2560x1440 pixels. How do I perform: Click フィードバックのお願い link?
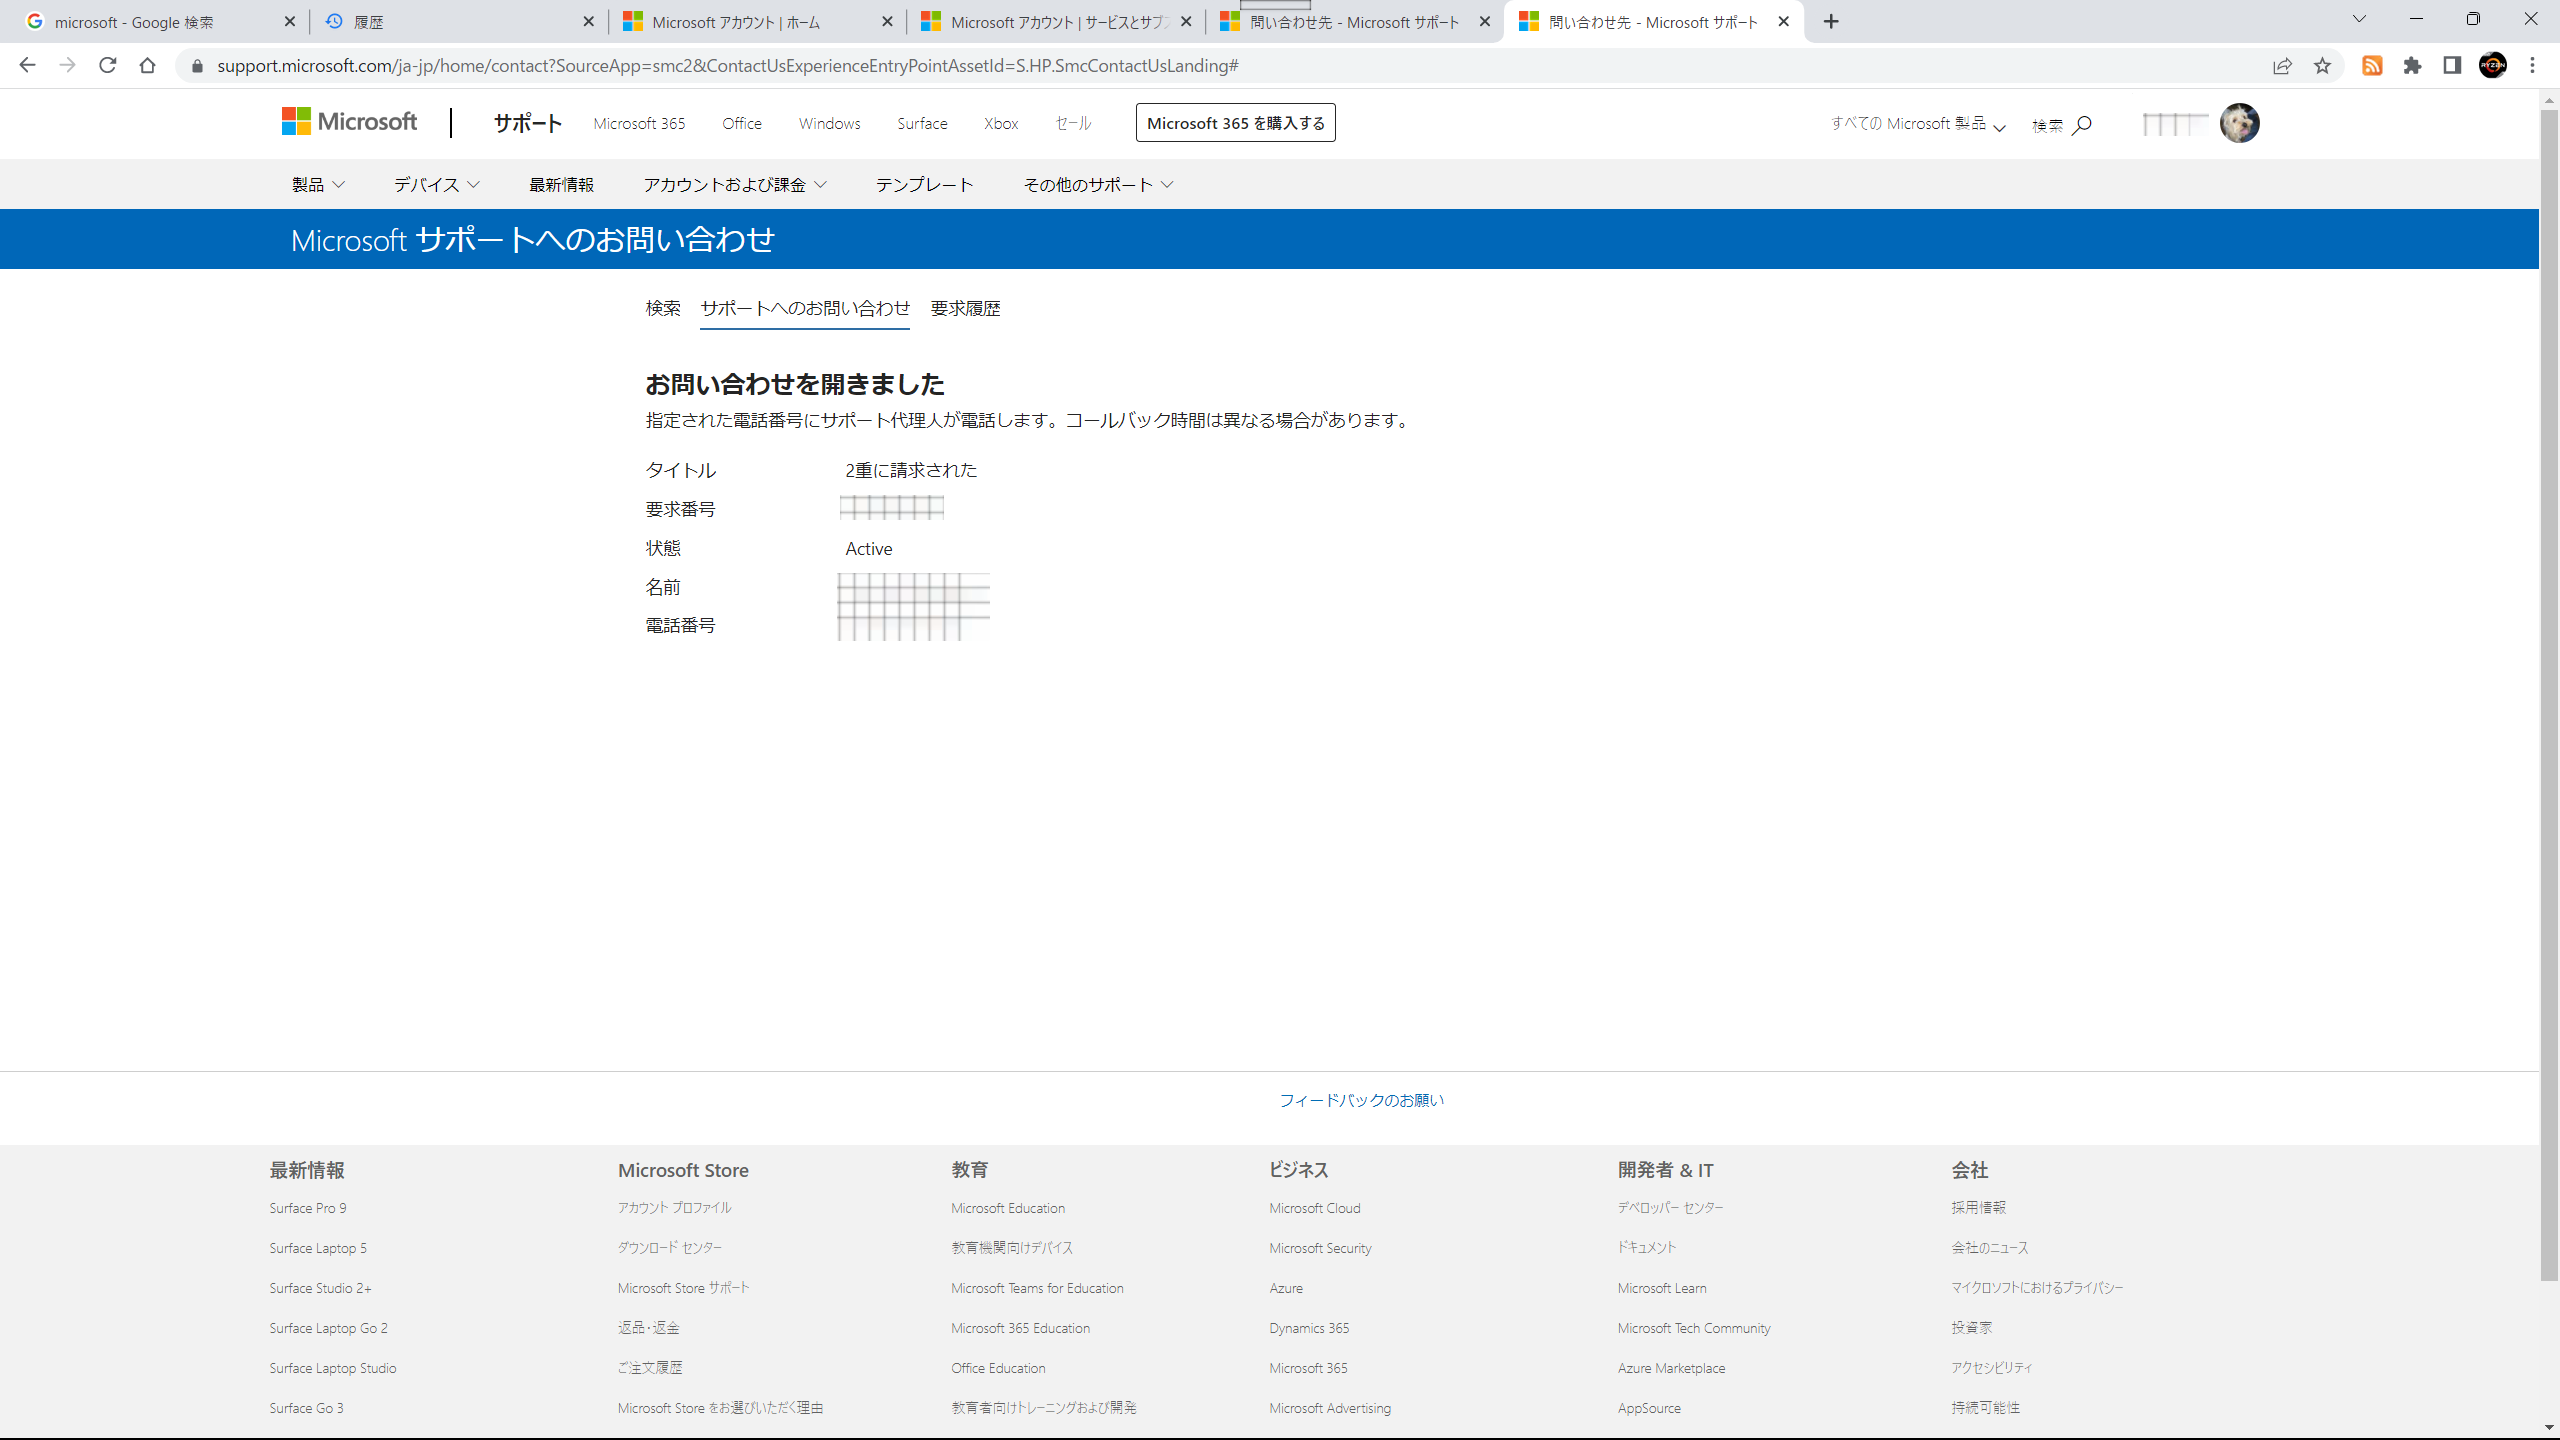click(x=1361, y=1100)
